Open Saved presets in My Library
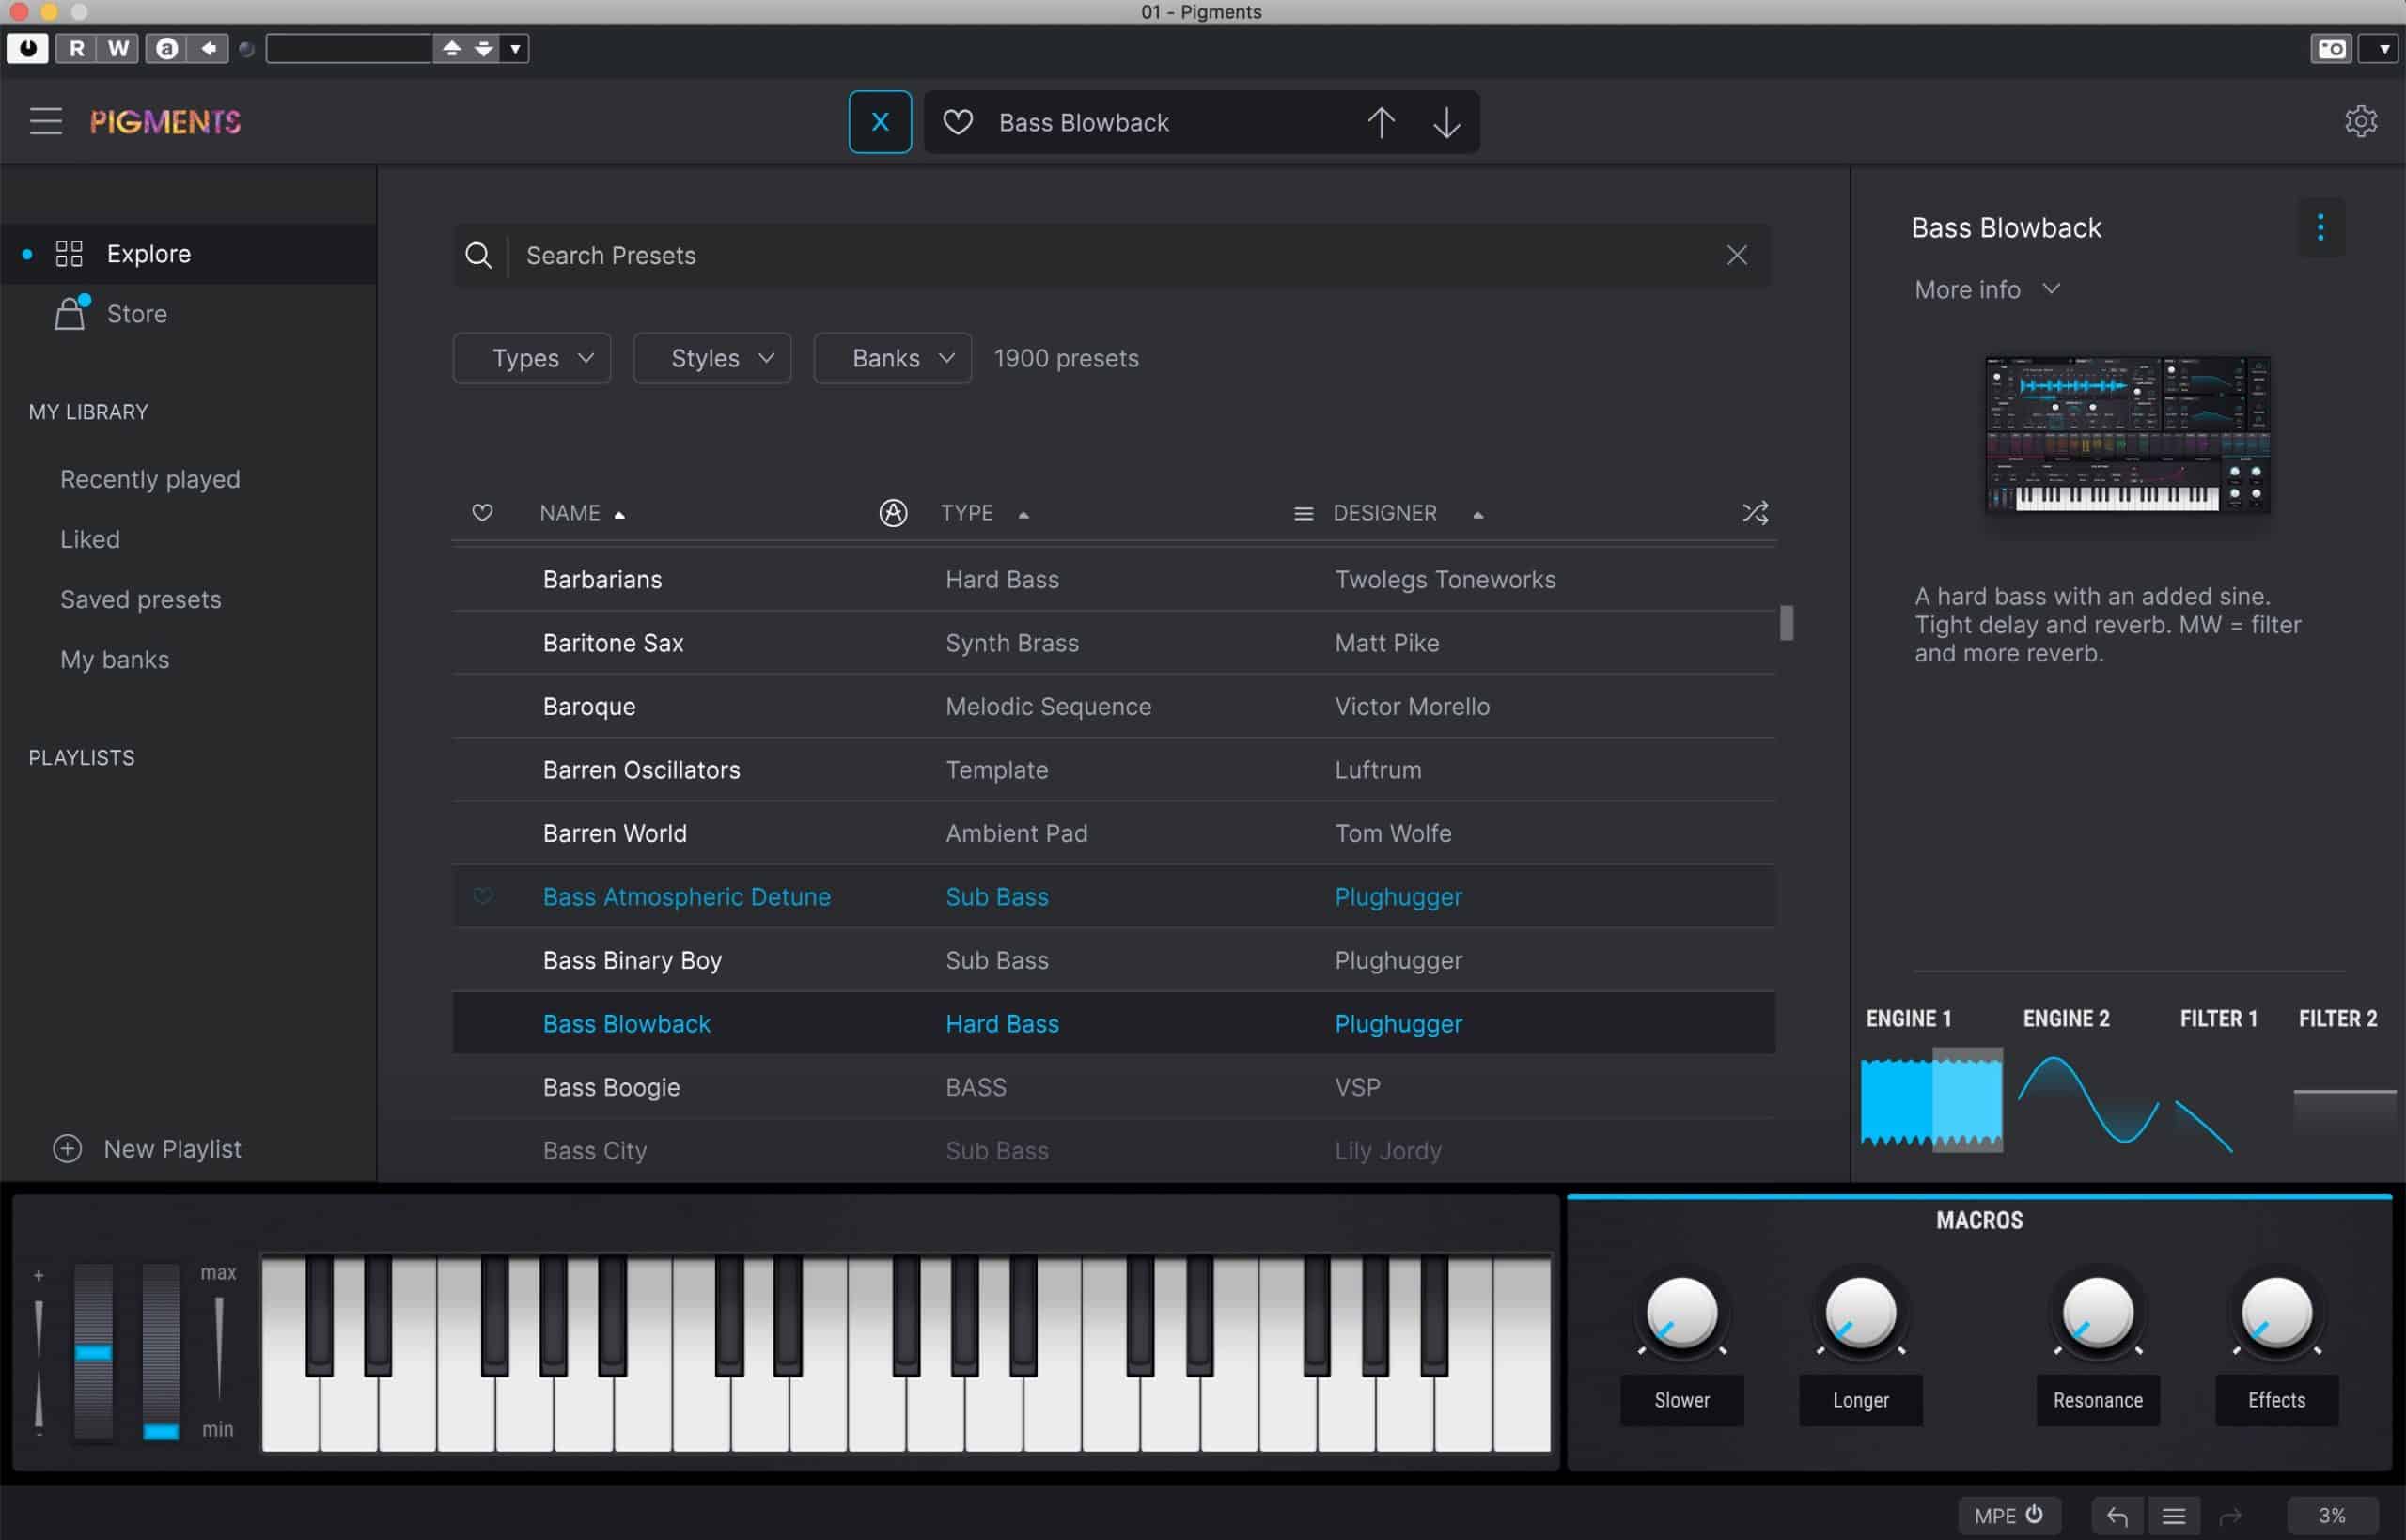This screenshot has height=1540, width=2406. (x=141, y=599)
